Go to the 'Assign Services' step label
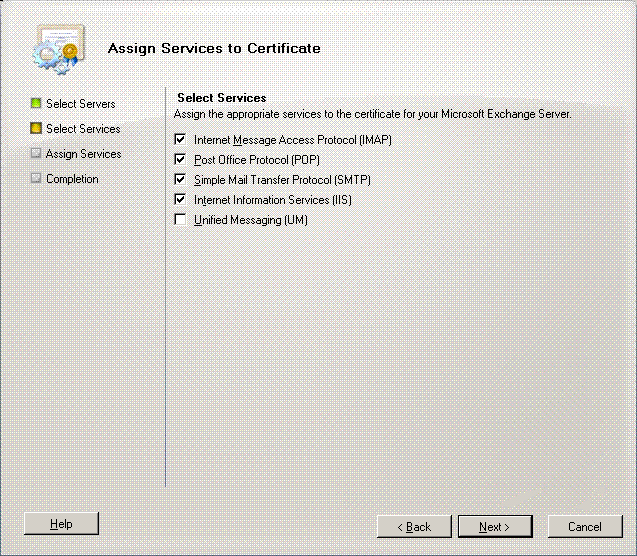 (x=84, y=154)
